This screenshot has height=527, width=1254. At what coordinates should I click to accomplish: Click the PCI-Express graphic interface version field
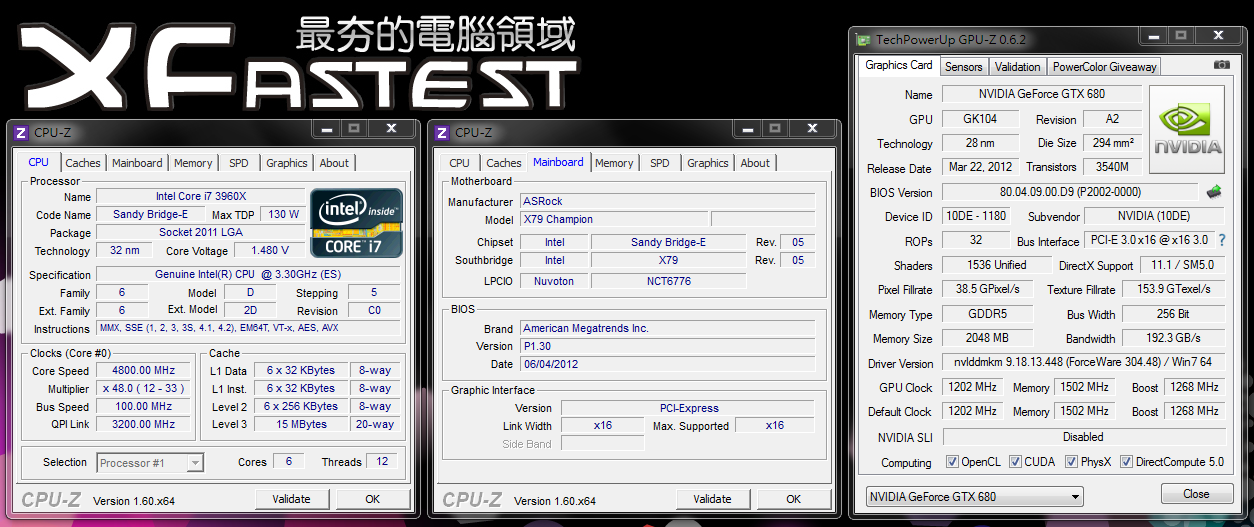[x=687, y=408]
